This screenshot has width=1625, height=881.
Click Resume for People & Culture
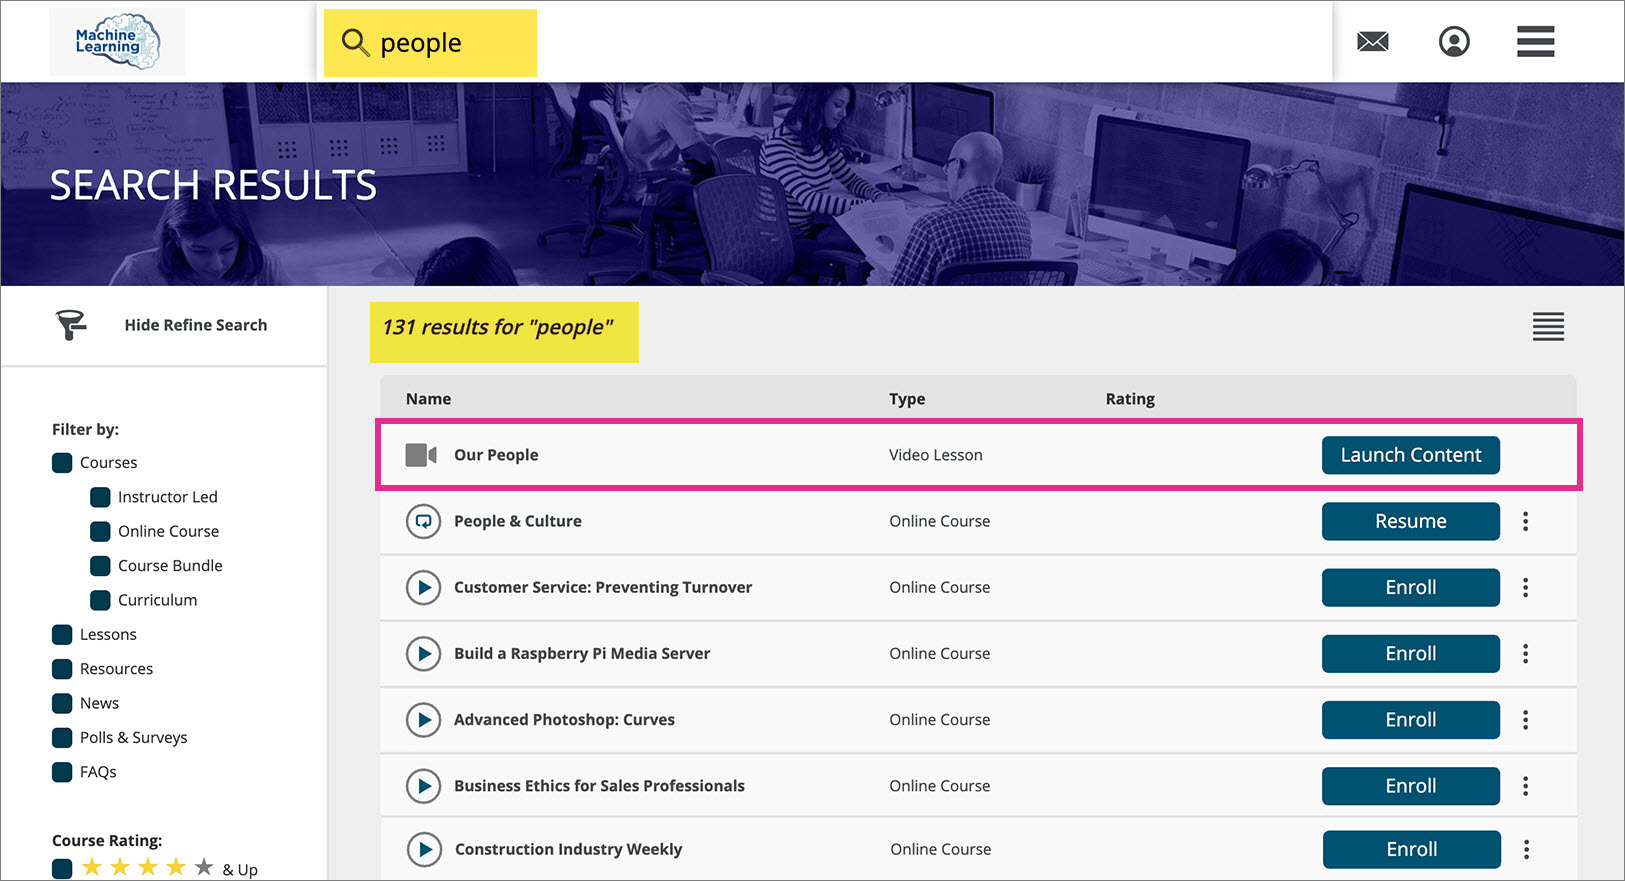pyautogui.click(x=1411, y=521)
